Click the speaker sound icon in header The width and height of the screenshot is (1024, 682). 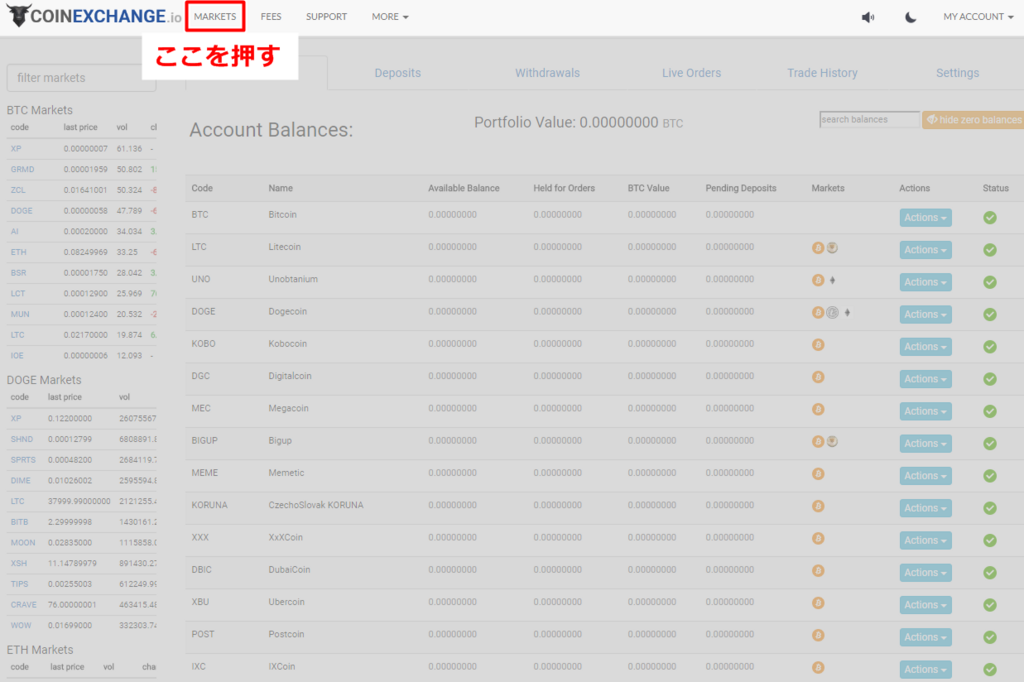point(868,17)
